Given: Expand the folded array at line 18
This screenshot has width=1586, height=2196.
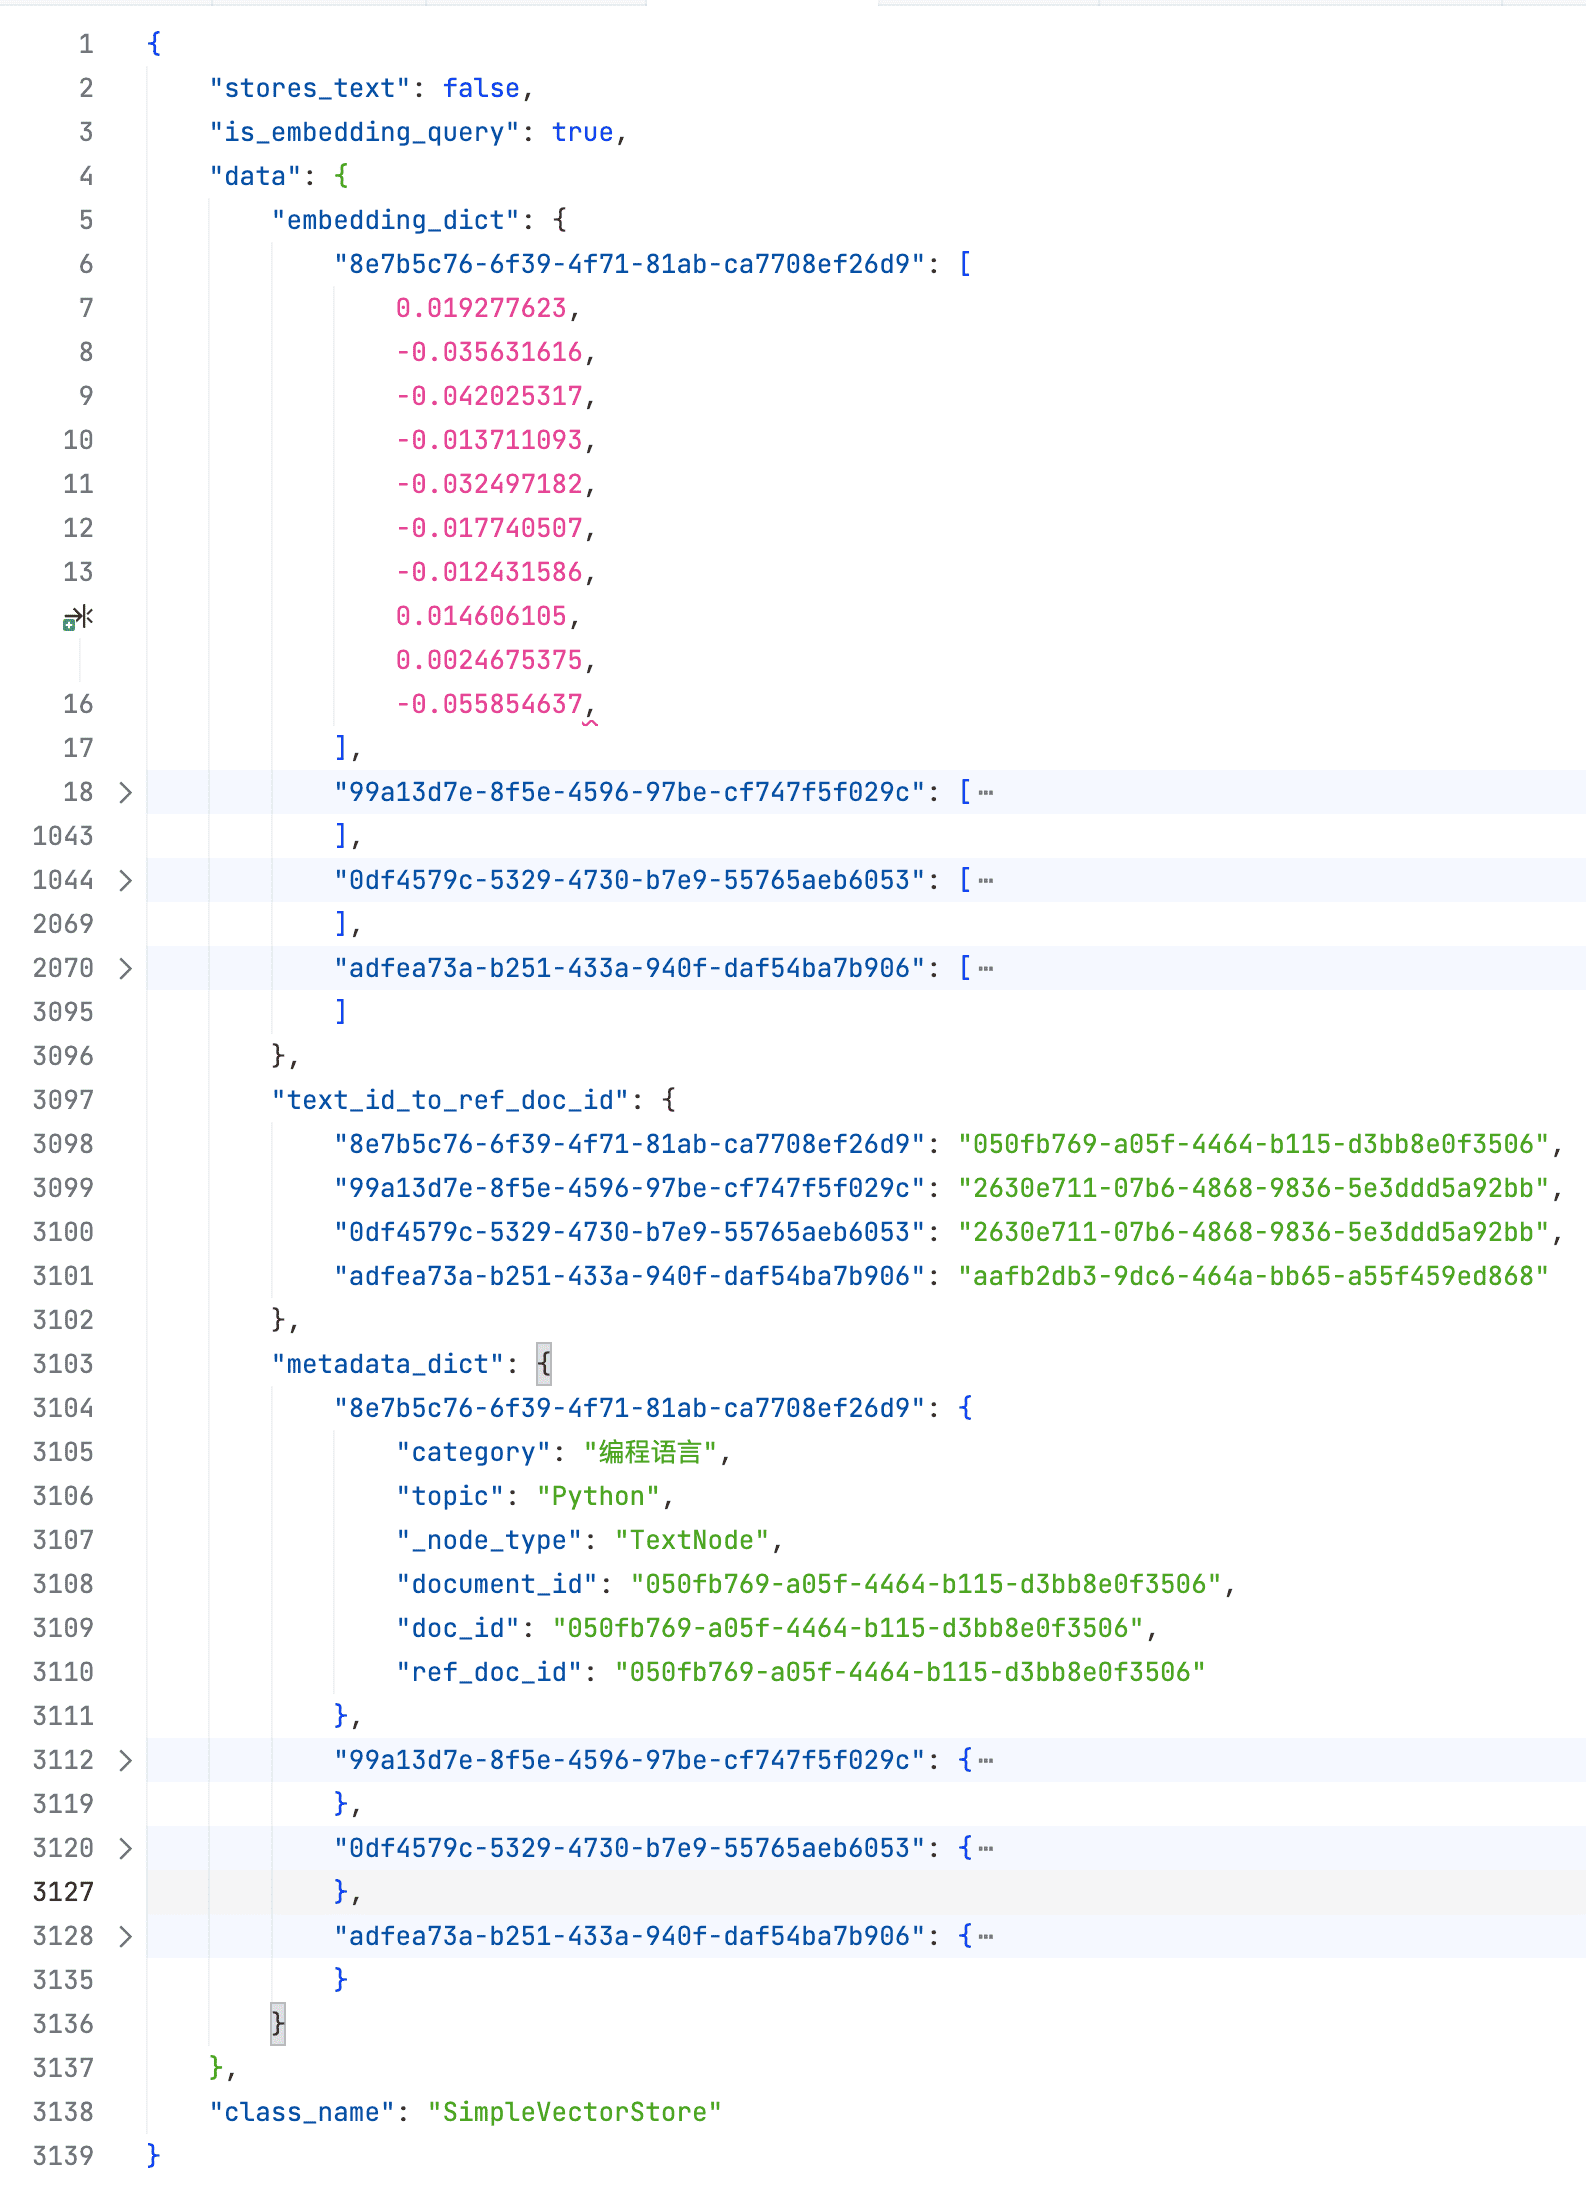Looking at the screenshot, I should pyautogui.click(x=125, y=793).
